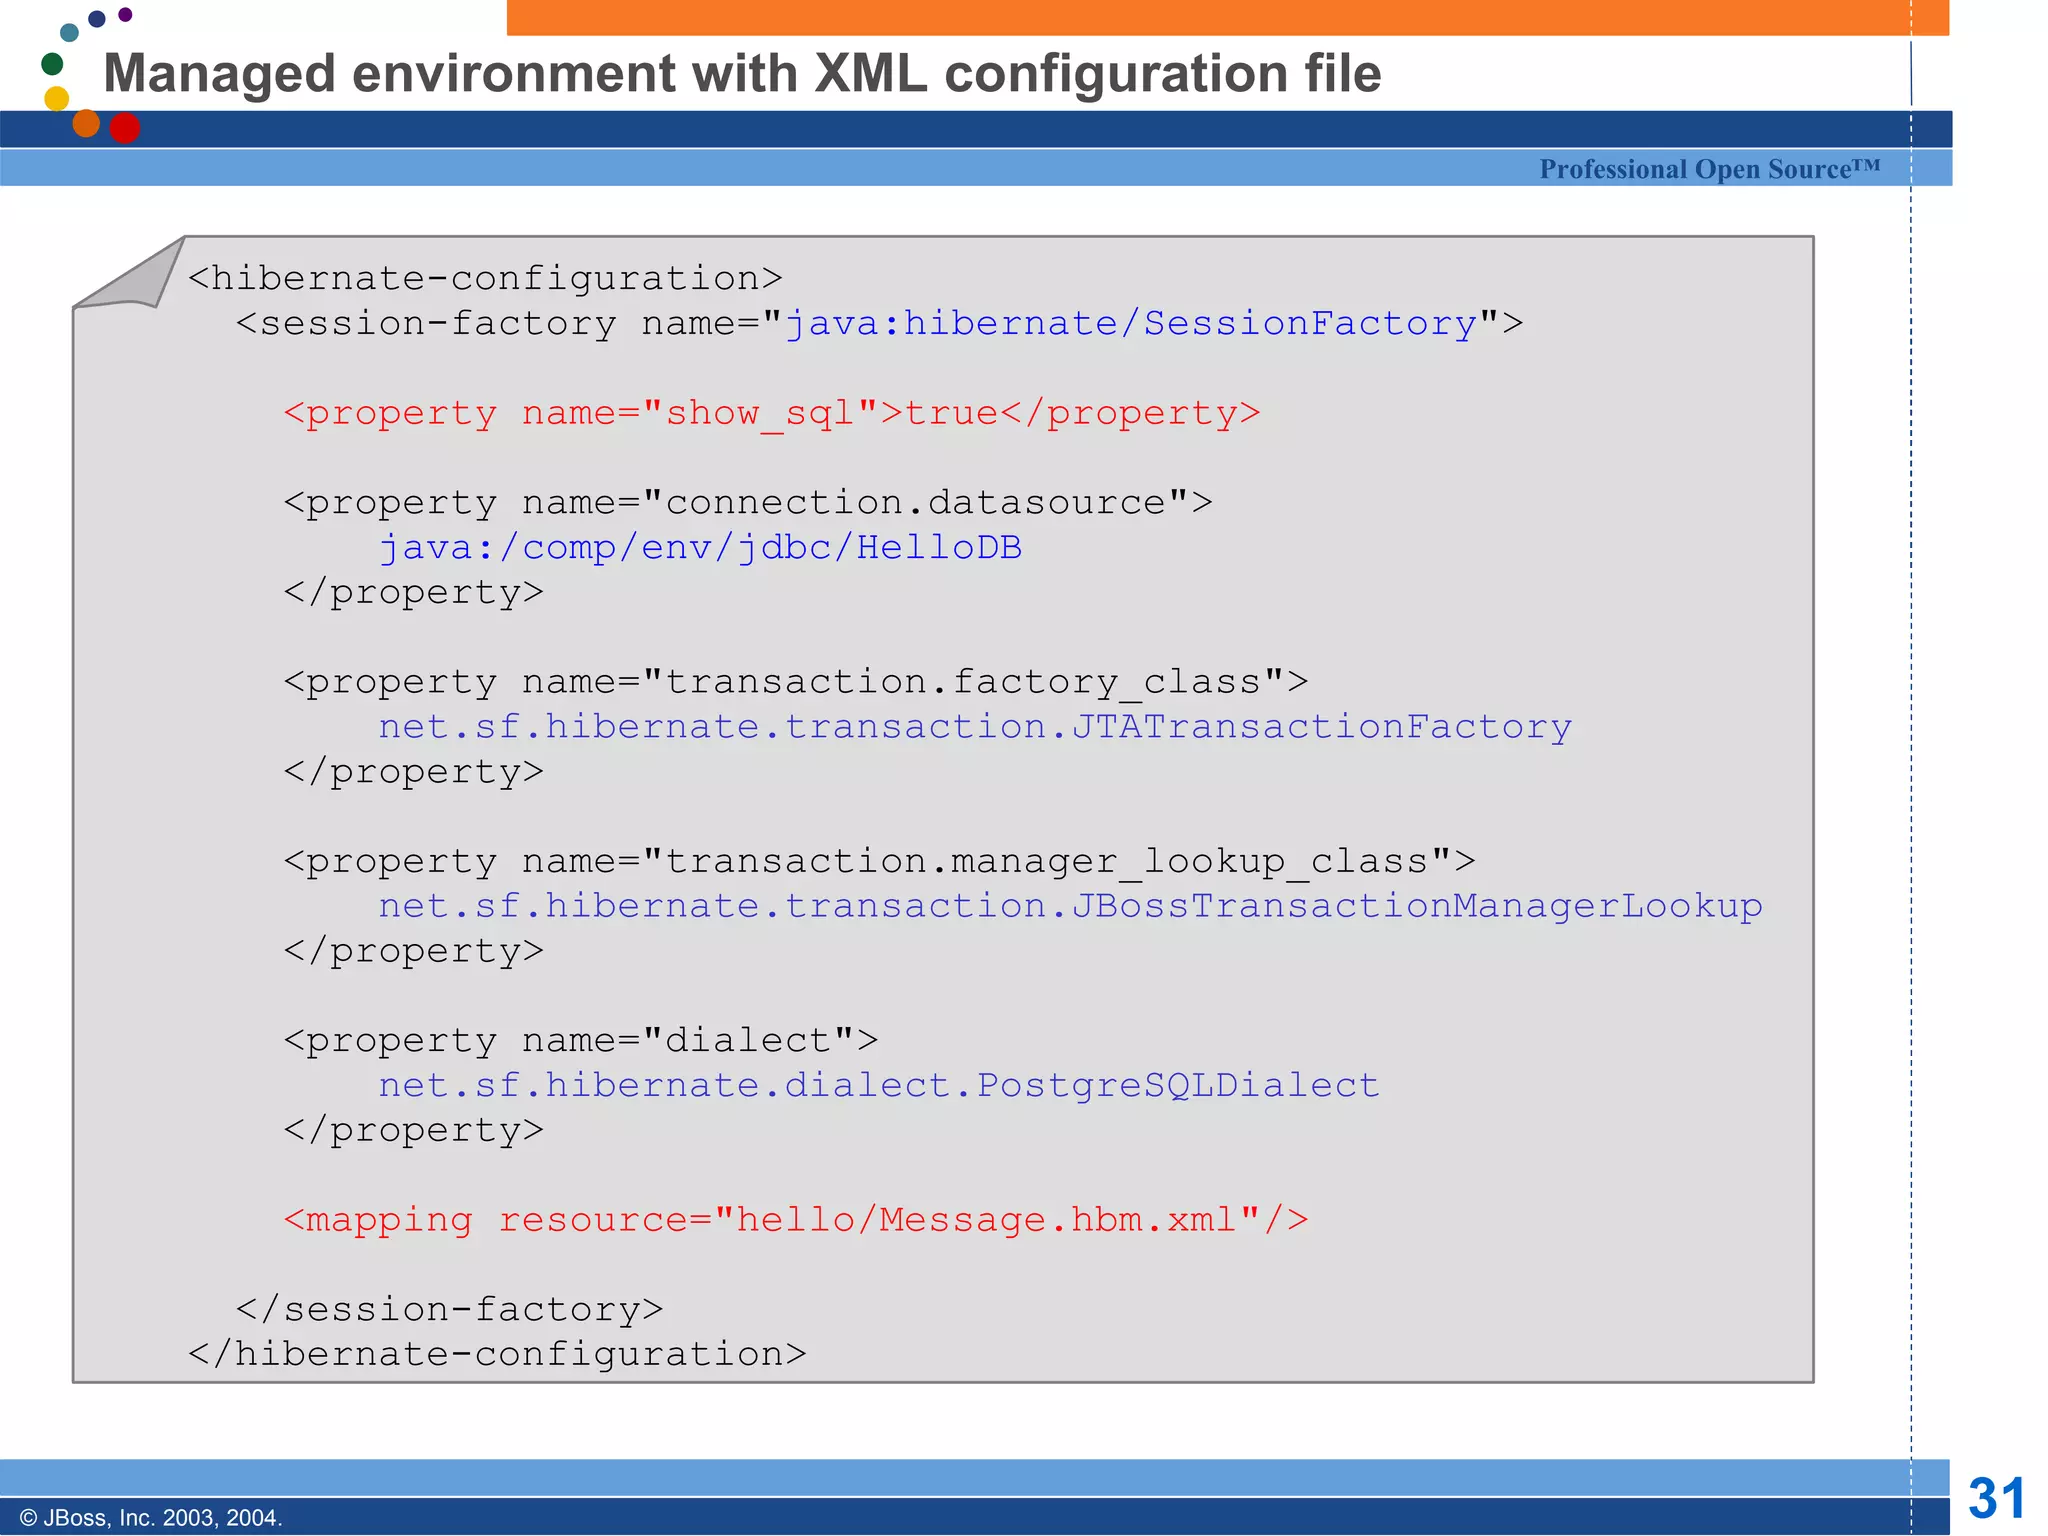Click the dark blue dot in the logo
Viewport: 2048px width, 1536px height.
(97, 19)
